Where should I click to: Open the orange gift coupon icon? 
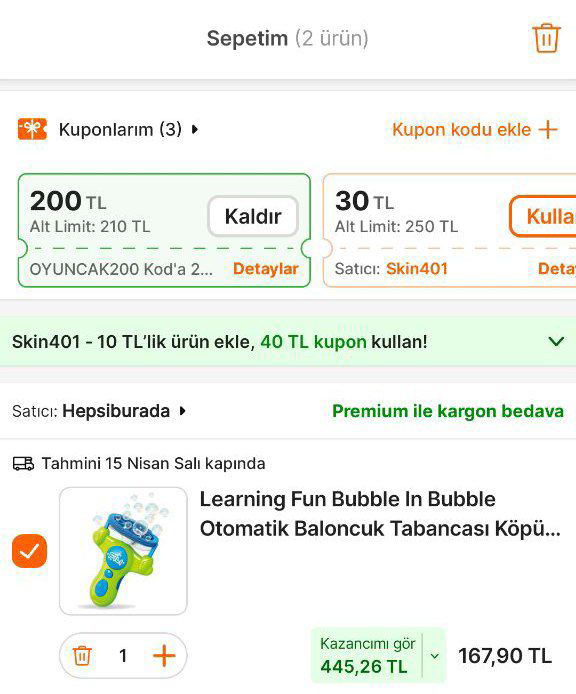(32, 129)
